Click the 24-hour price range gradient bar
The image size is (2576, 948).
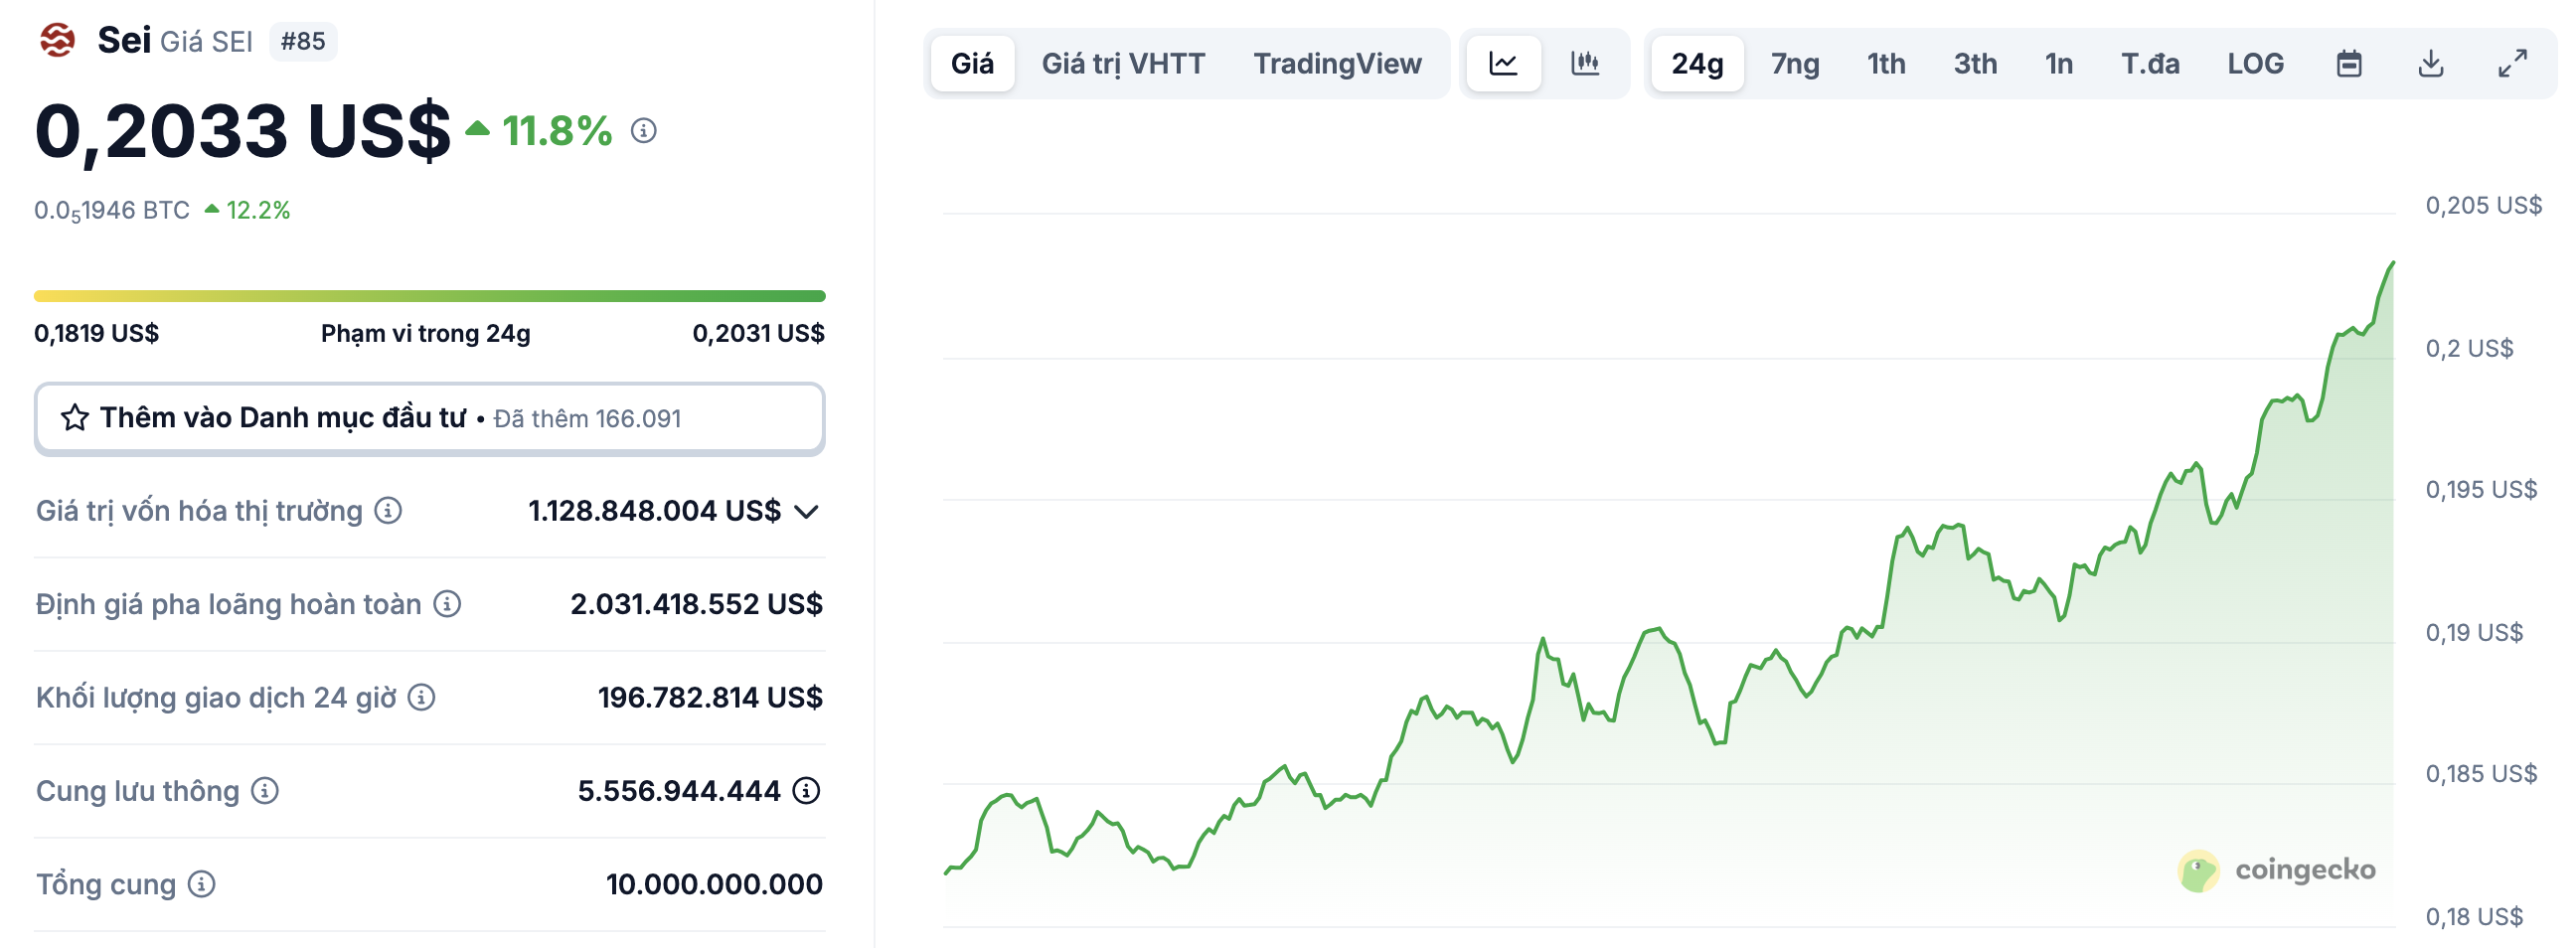coord(430,294)
